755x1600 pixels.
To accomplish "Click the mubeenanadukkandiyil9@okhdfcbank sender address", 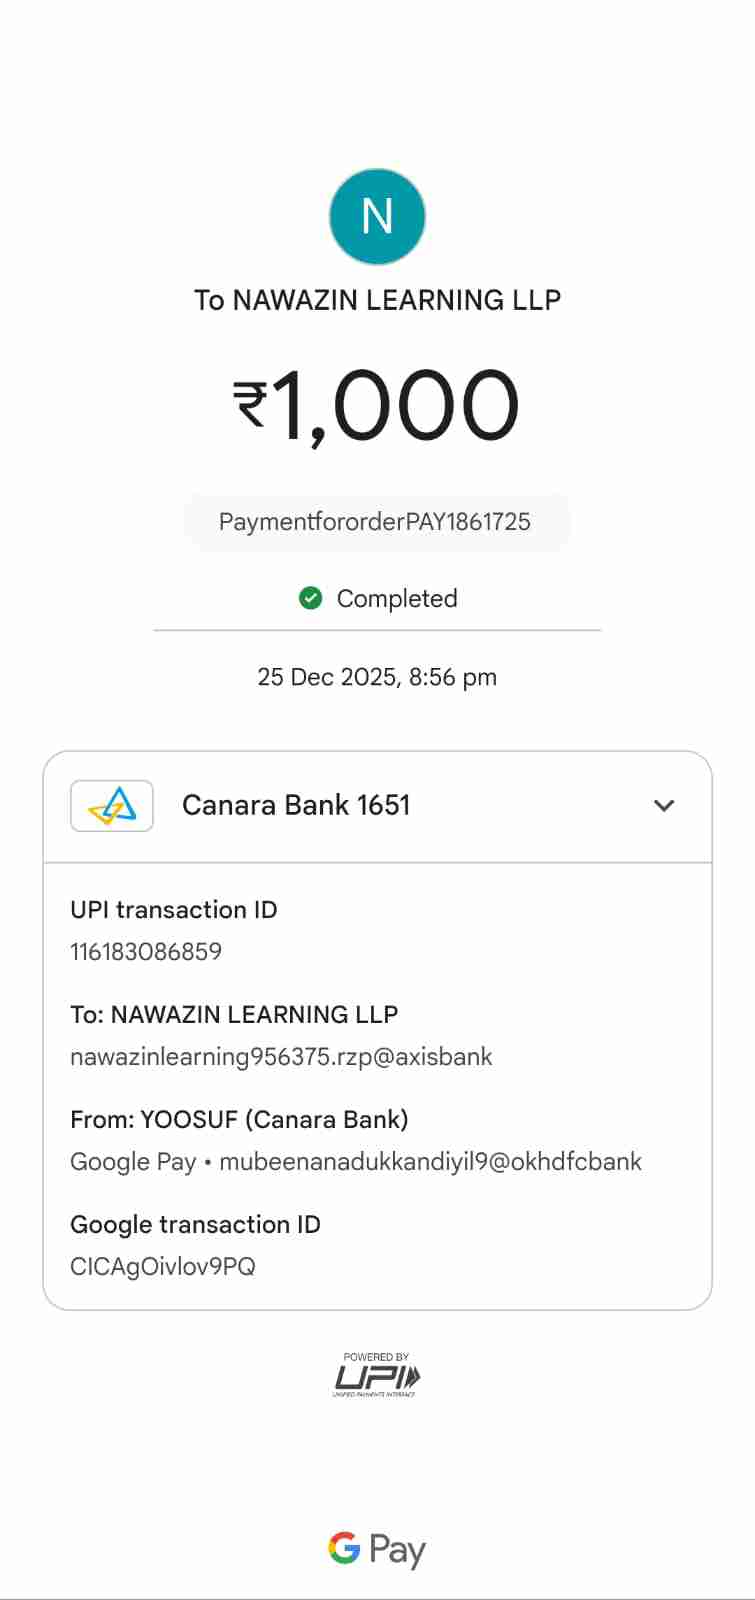I will pyautogui.click(x=430, y=1162).
